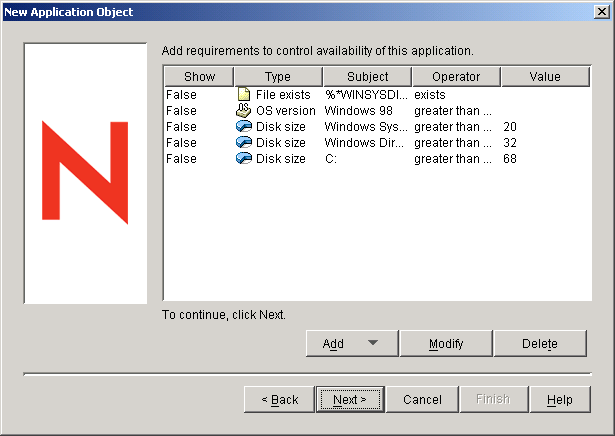The width and height of the screenshot is (615, 436).
Task: Return to previous step with Back
Action: [x=279, y=399]
